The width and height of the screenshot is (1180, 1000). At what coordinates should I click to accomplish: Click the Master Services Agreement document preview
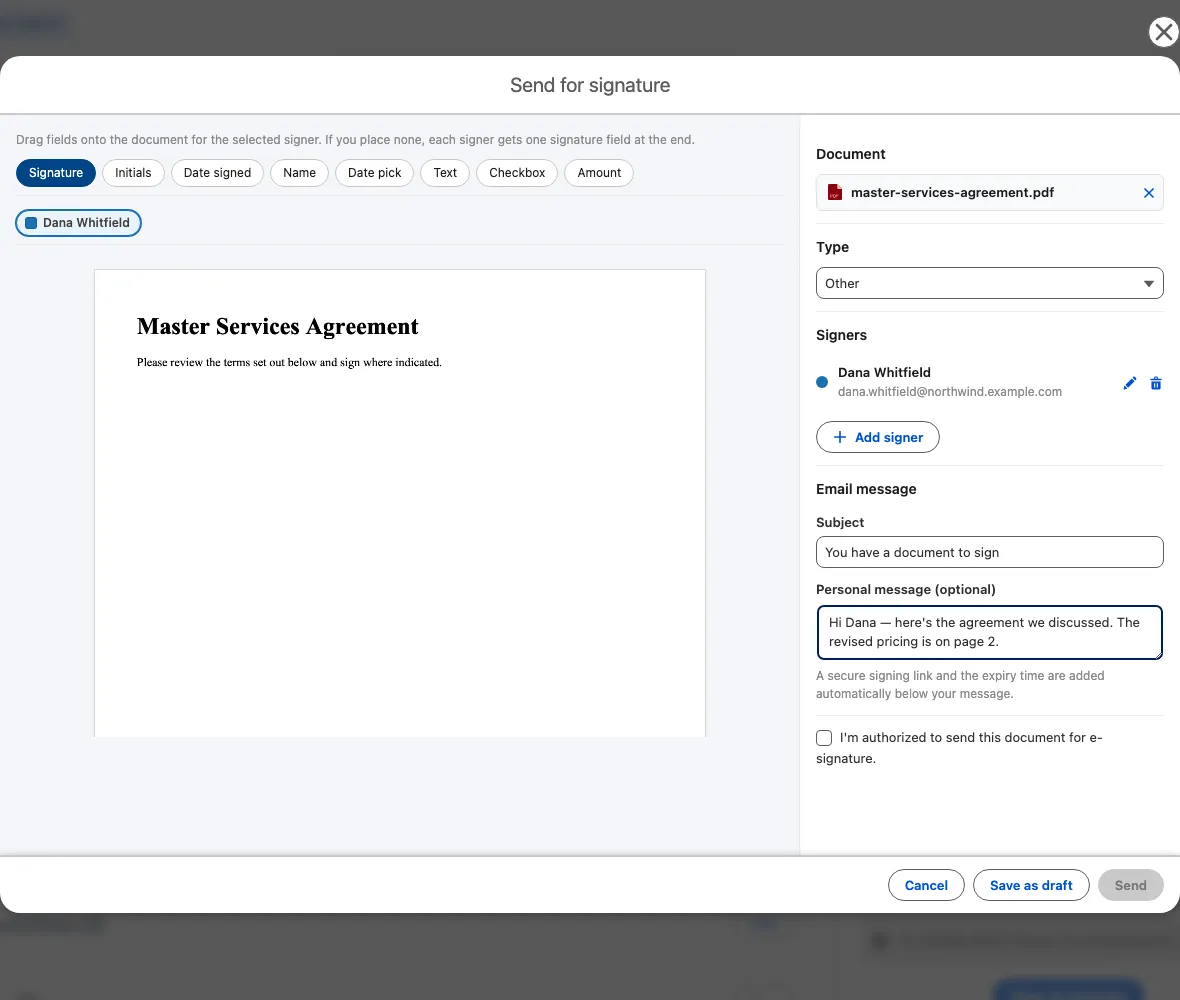tap(400, 503)
